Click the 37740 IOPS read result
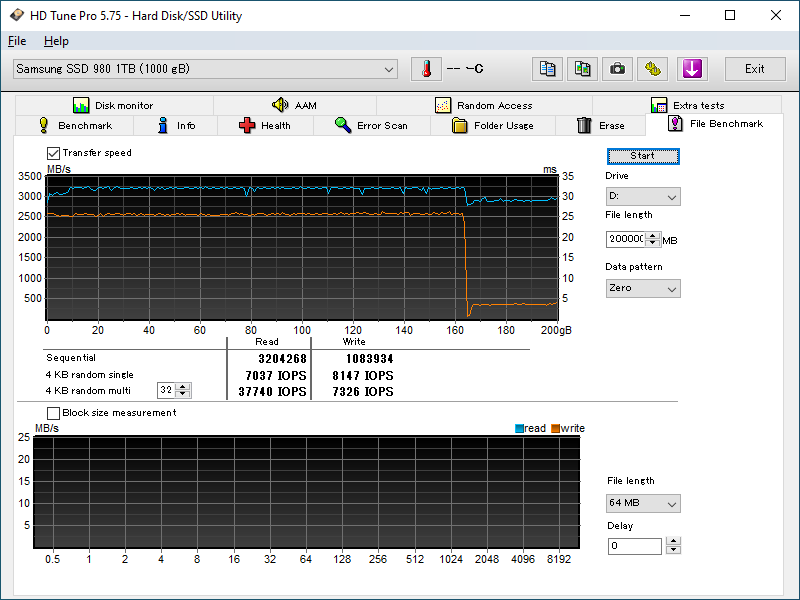Viewport: 800px width, 600px height. [272, 392]
